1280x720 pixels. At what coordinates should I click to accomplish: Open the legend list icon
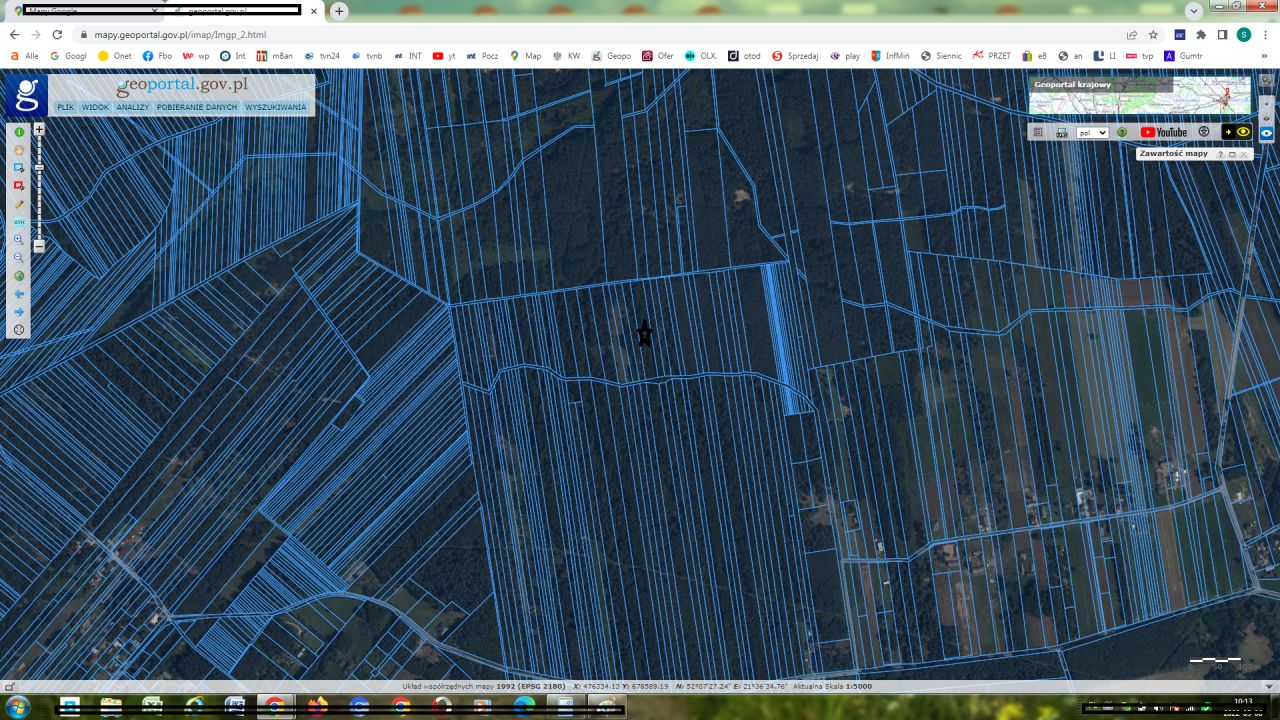coord(1038,132)
